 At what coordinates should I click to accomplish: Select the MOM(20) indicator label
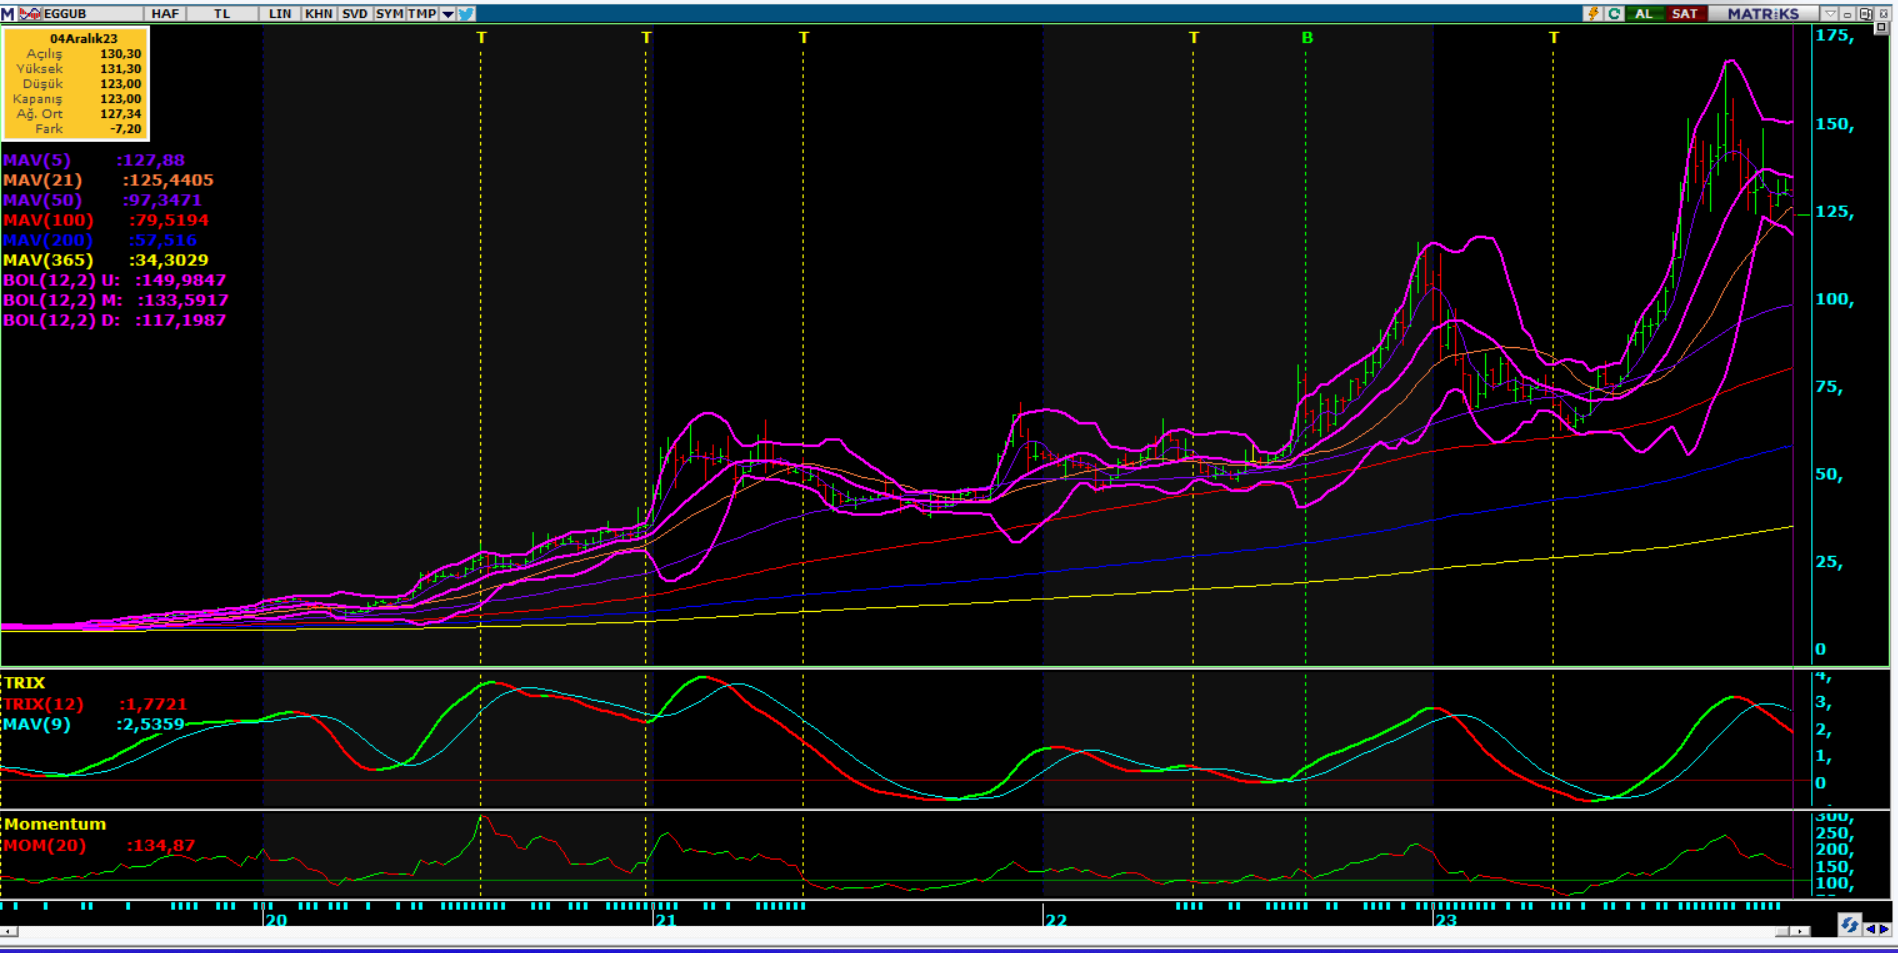(44, 845)
